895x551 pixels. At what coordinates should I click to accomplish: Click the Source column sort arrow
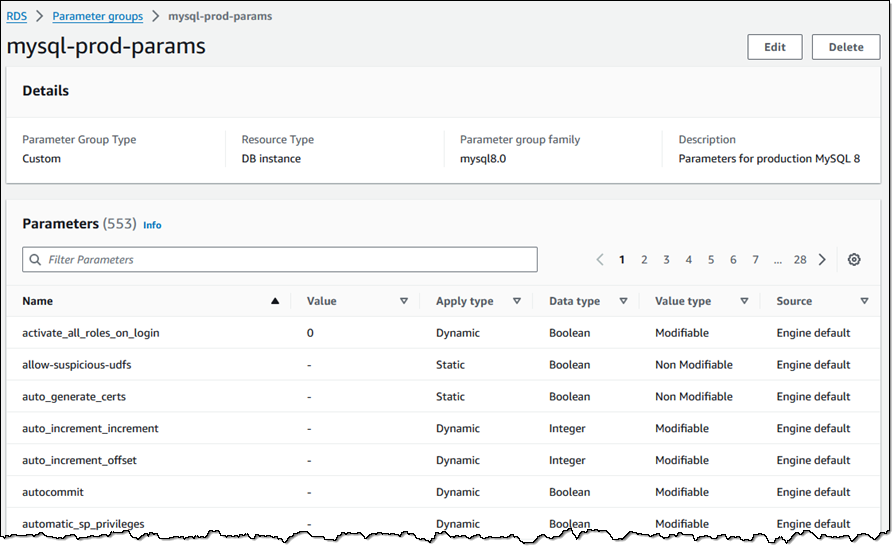[x=864, y=301]
